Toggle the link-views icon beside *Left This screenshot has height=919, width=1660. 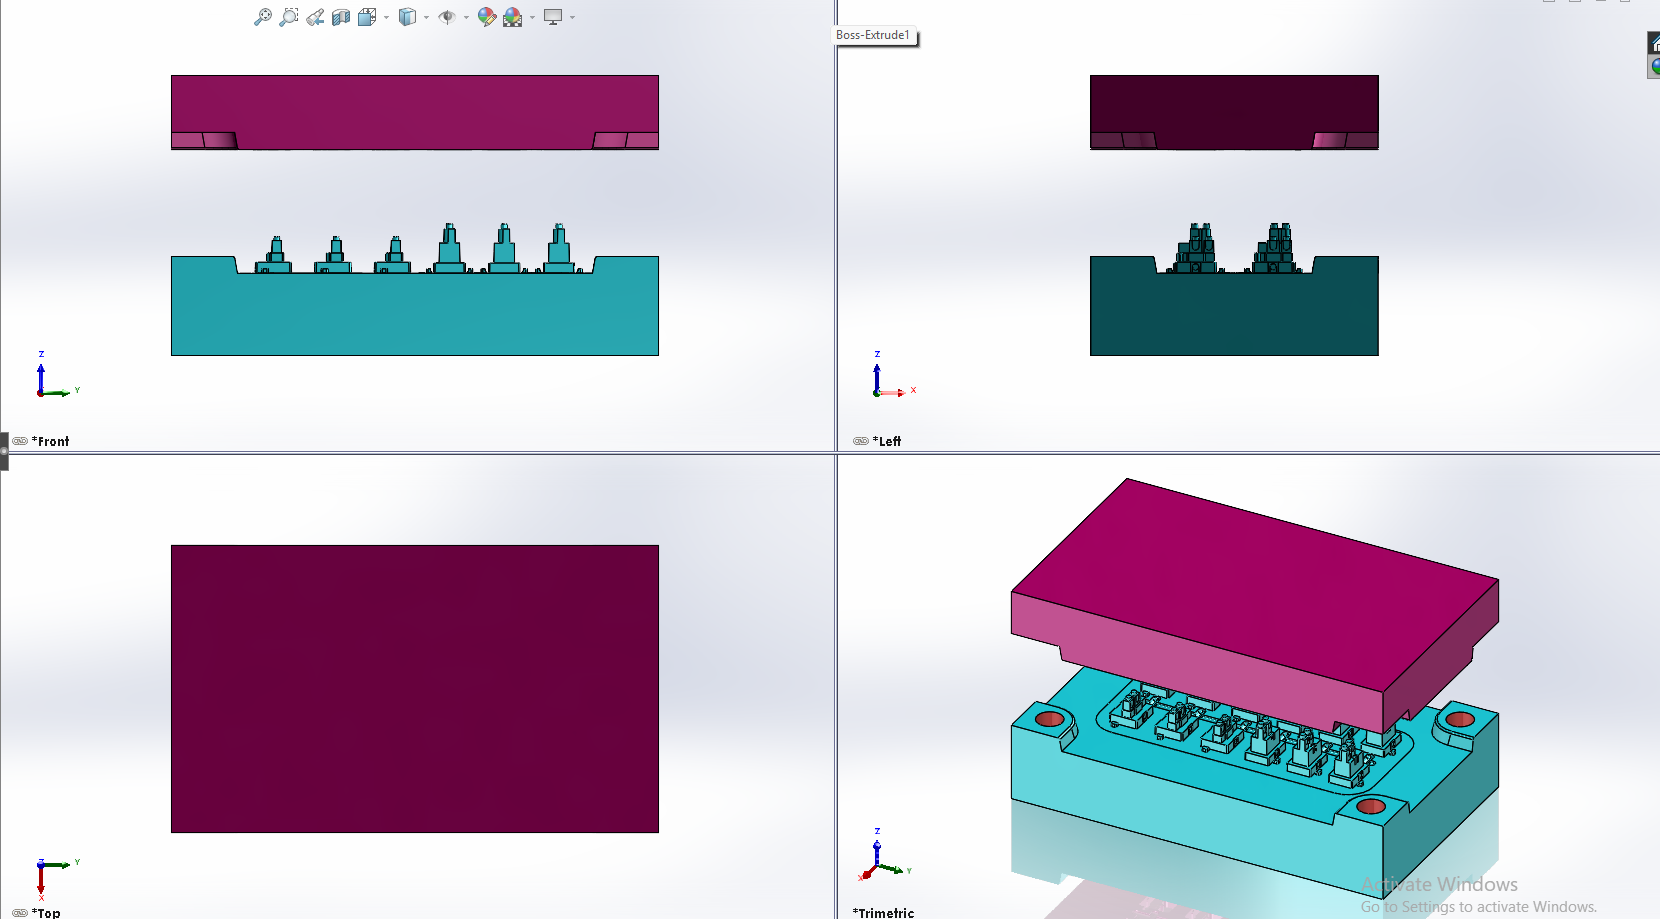tap(861, 441)
